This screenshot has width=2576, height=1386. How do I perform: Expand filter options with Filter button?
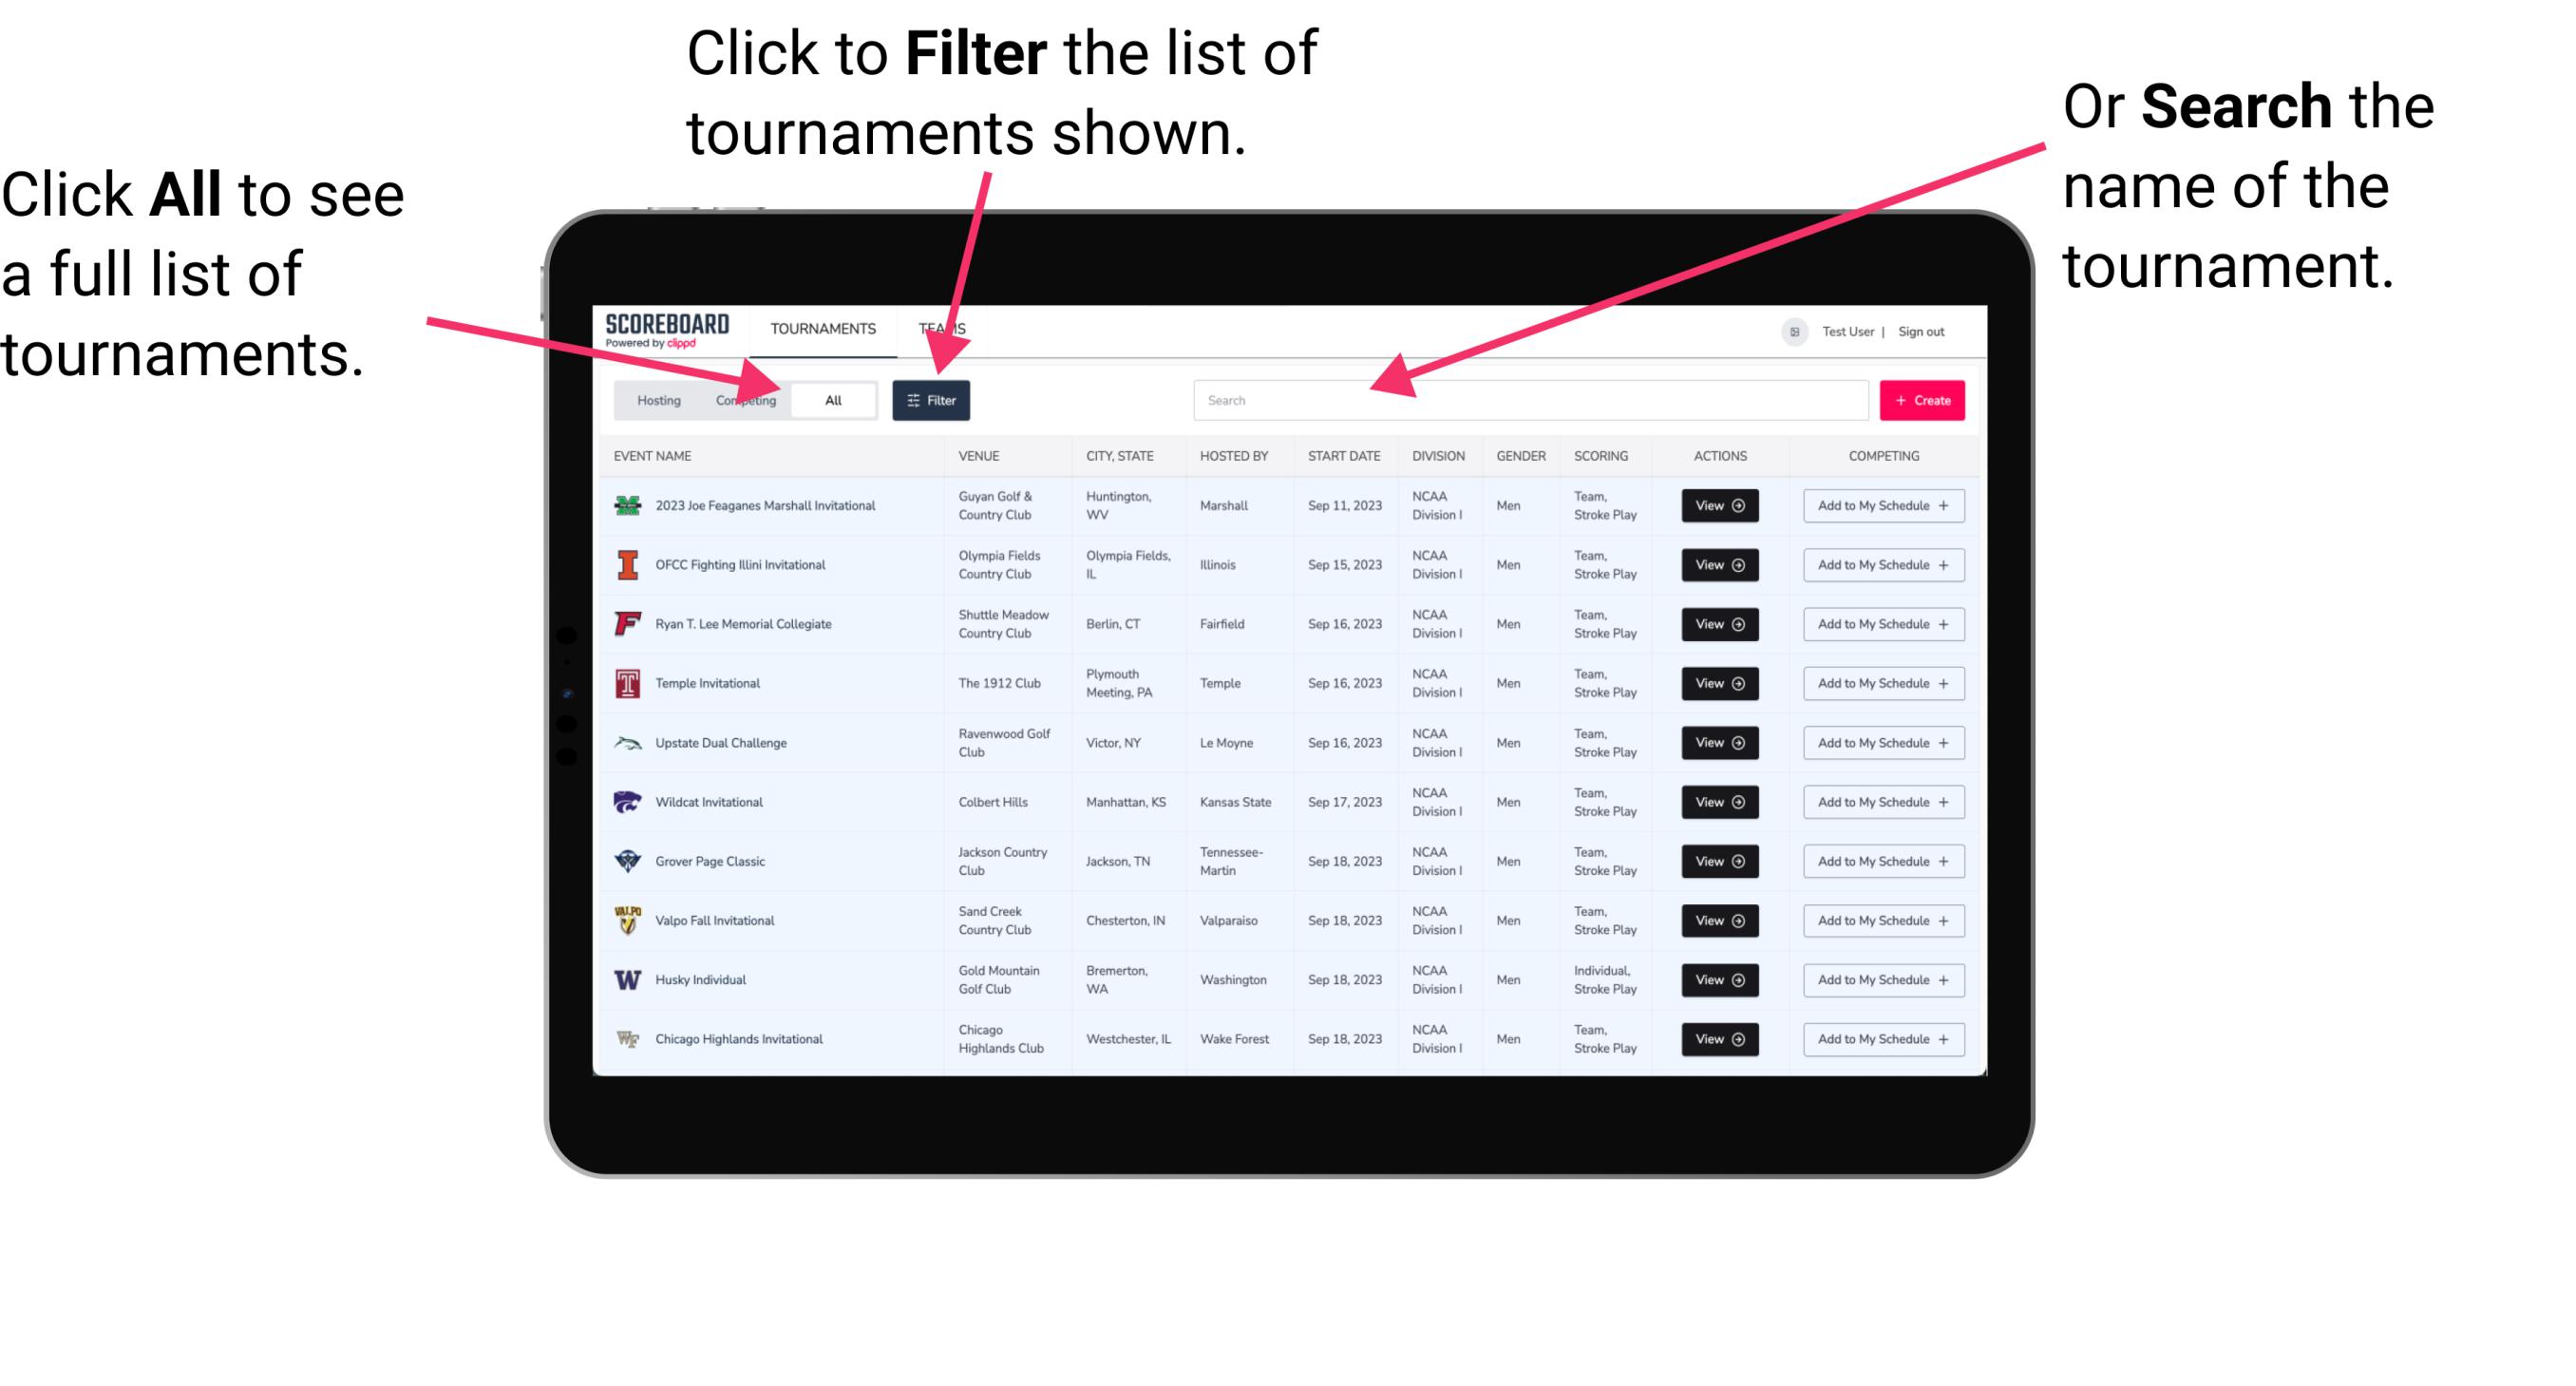click(932, 399)
